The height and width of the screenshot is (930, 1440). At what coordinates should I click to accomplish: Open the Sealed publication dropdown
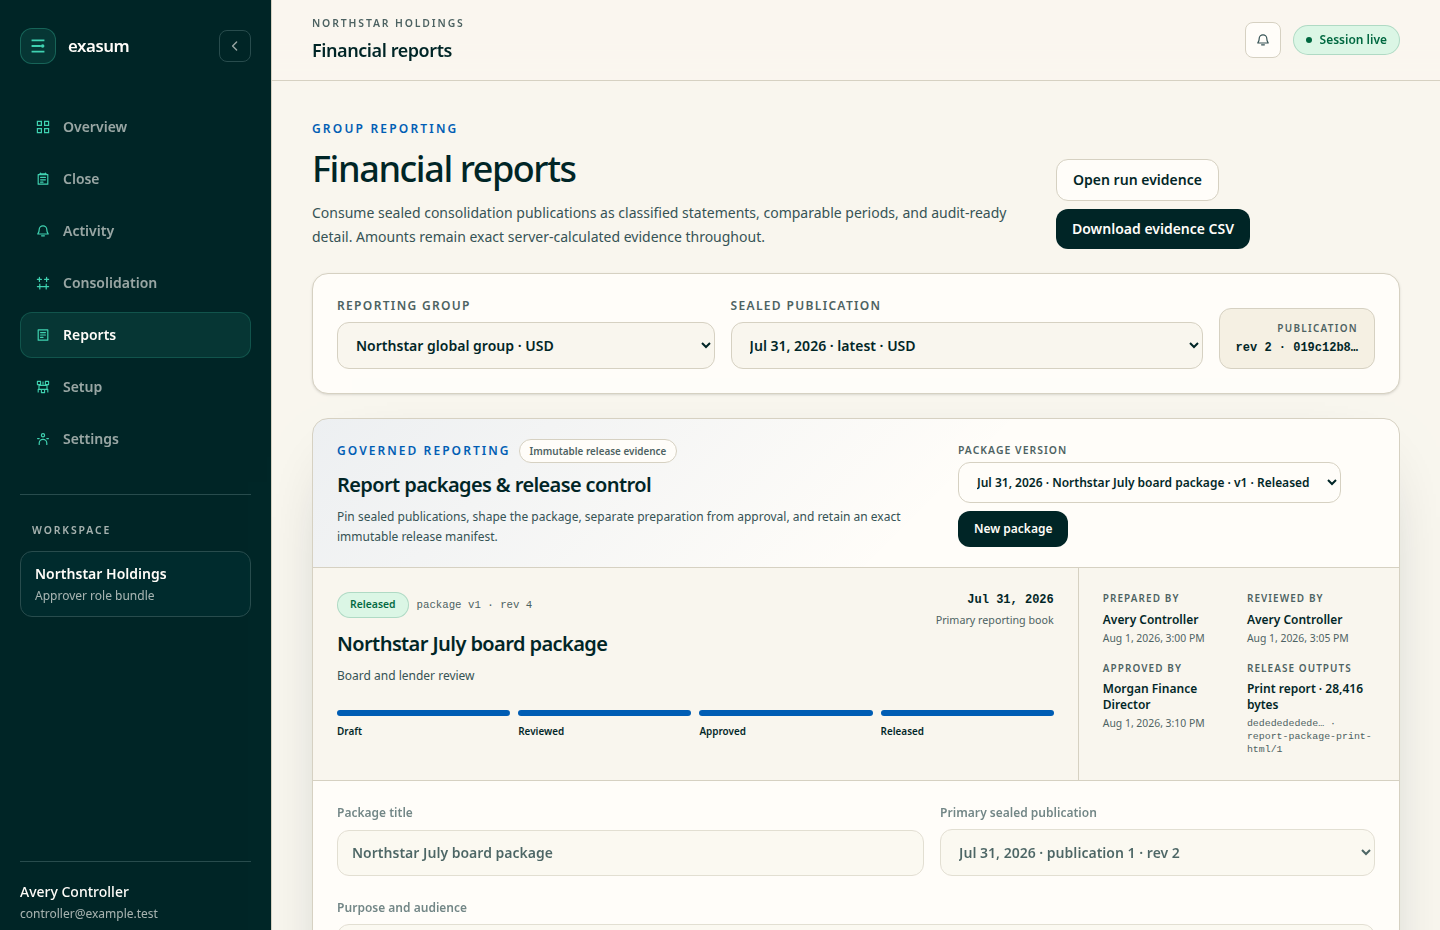(967, 346)
